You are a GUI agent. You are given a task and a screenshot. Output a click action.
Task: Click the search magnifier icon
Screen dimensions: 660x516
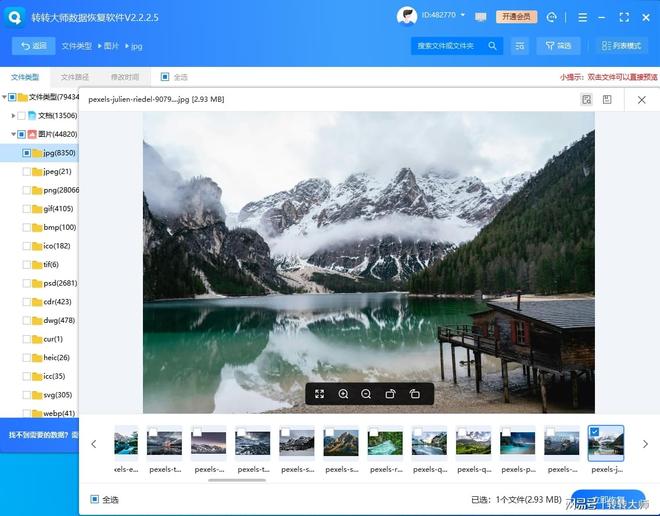pyautogui.click(x=492, y=46)
